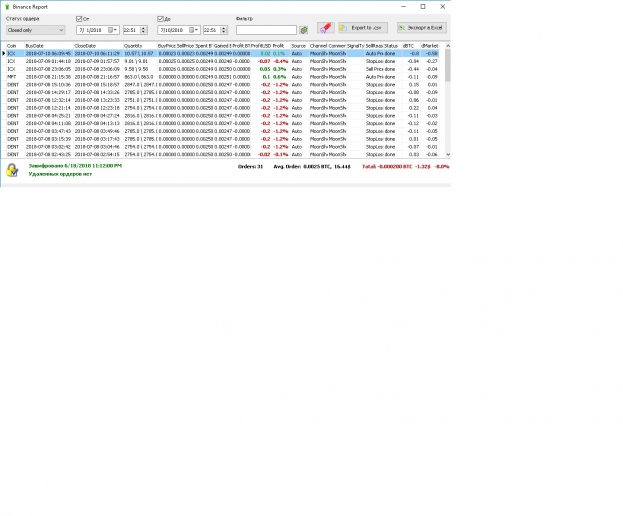623x516 pixels.
Task: Open the order status dropdown showing Closed only
Action: 36,30
